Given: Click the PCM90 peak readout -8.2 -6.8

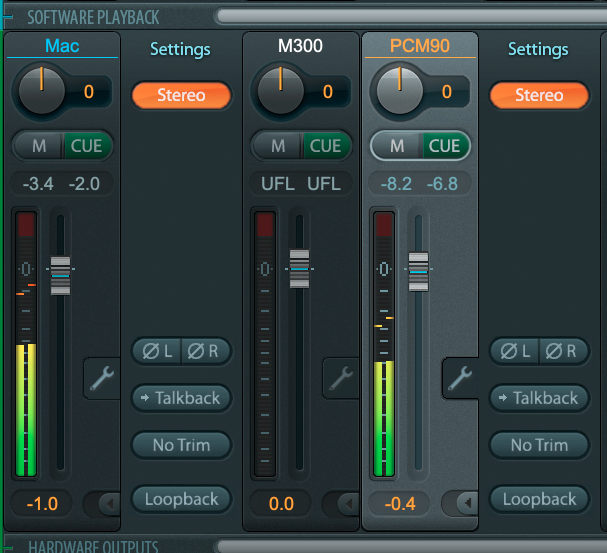Looking at the screenshot, I should coord(420,183).
